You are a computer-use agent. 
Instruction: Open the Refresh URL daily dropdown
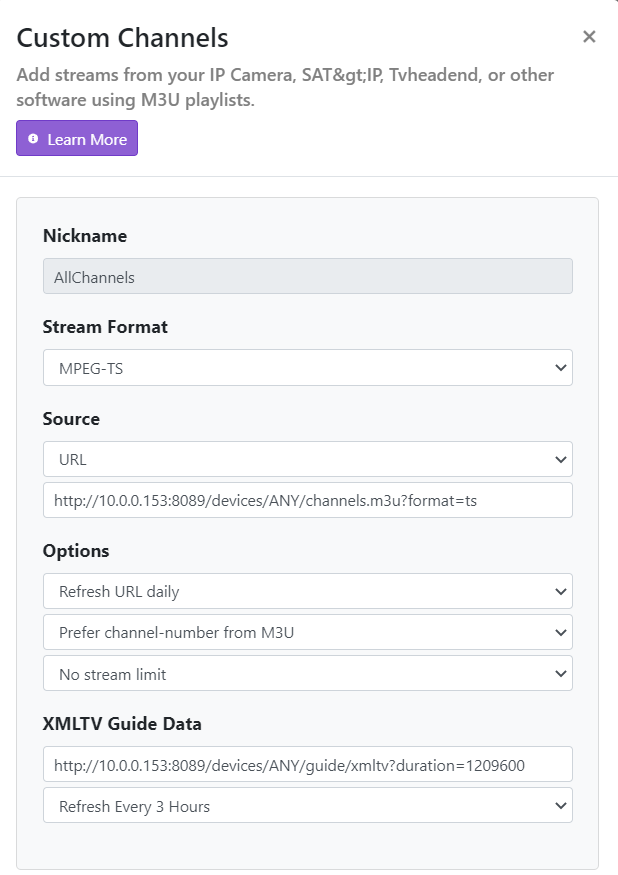coord(307,591)
